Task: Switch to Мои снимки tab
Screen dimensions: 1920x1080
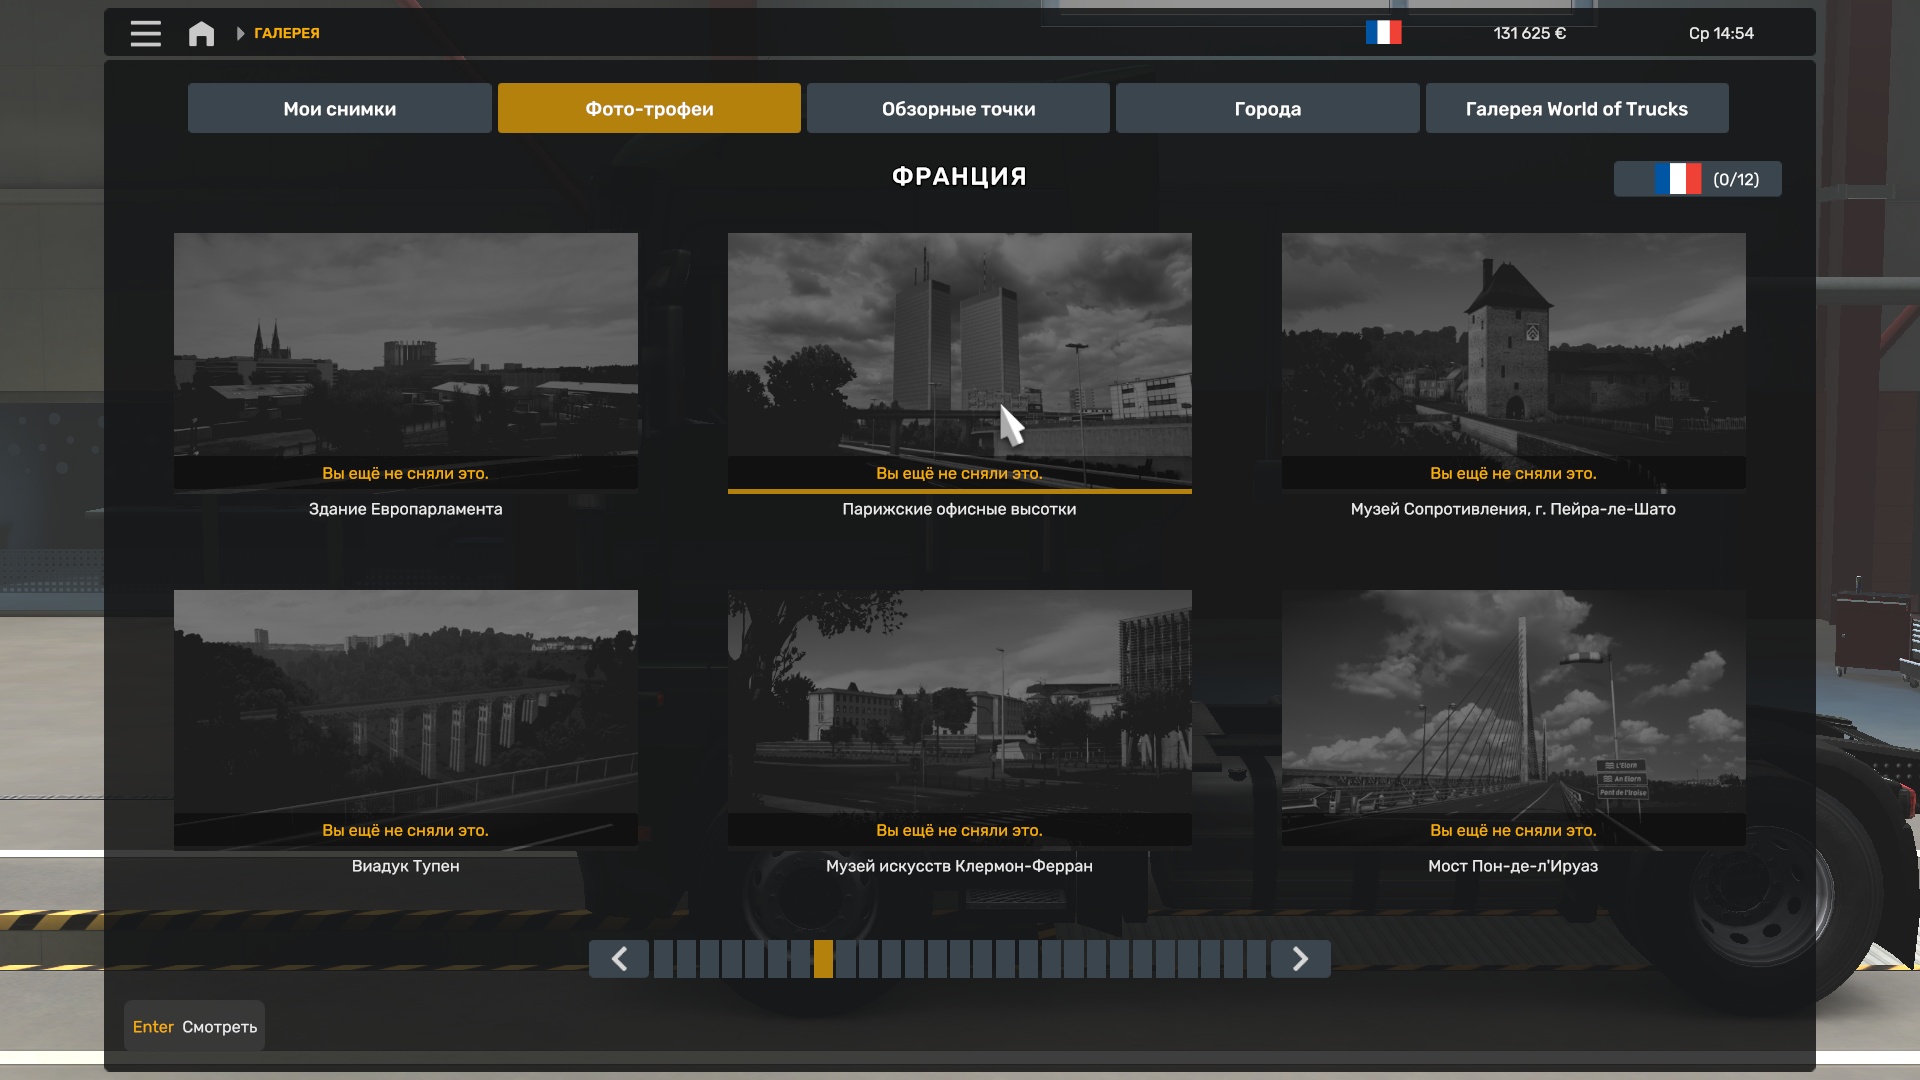Action: 339,109
